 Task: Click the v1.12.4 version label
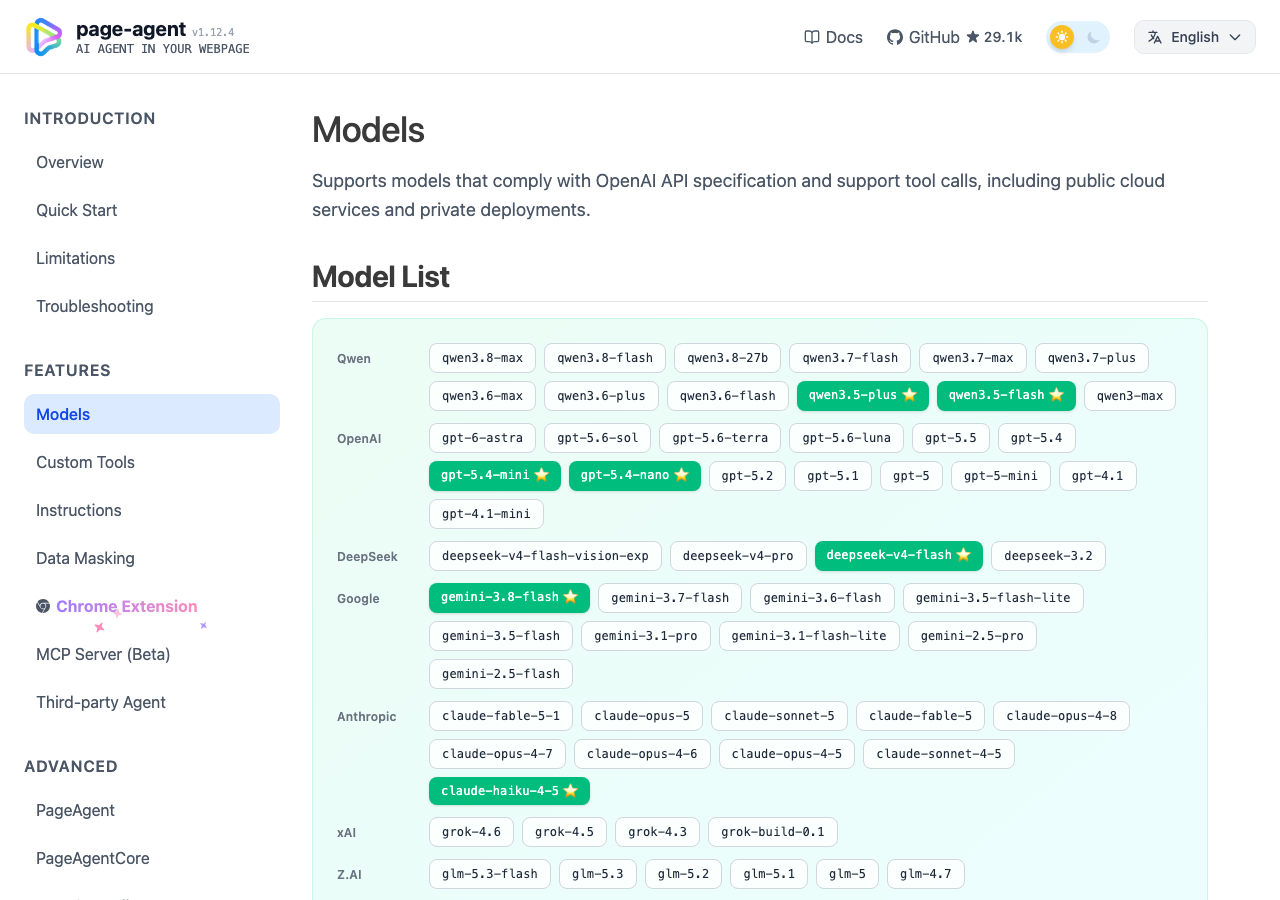(213, 32)
